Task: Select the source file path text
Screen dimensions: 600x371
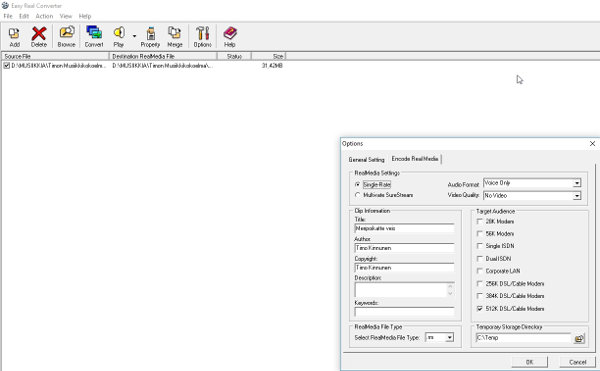Action: [58, 66]
